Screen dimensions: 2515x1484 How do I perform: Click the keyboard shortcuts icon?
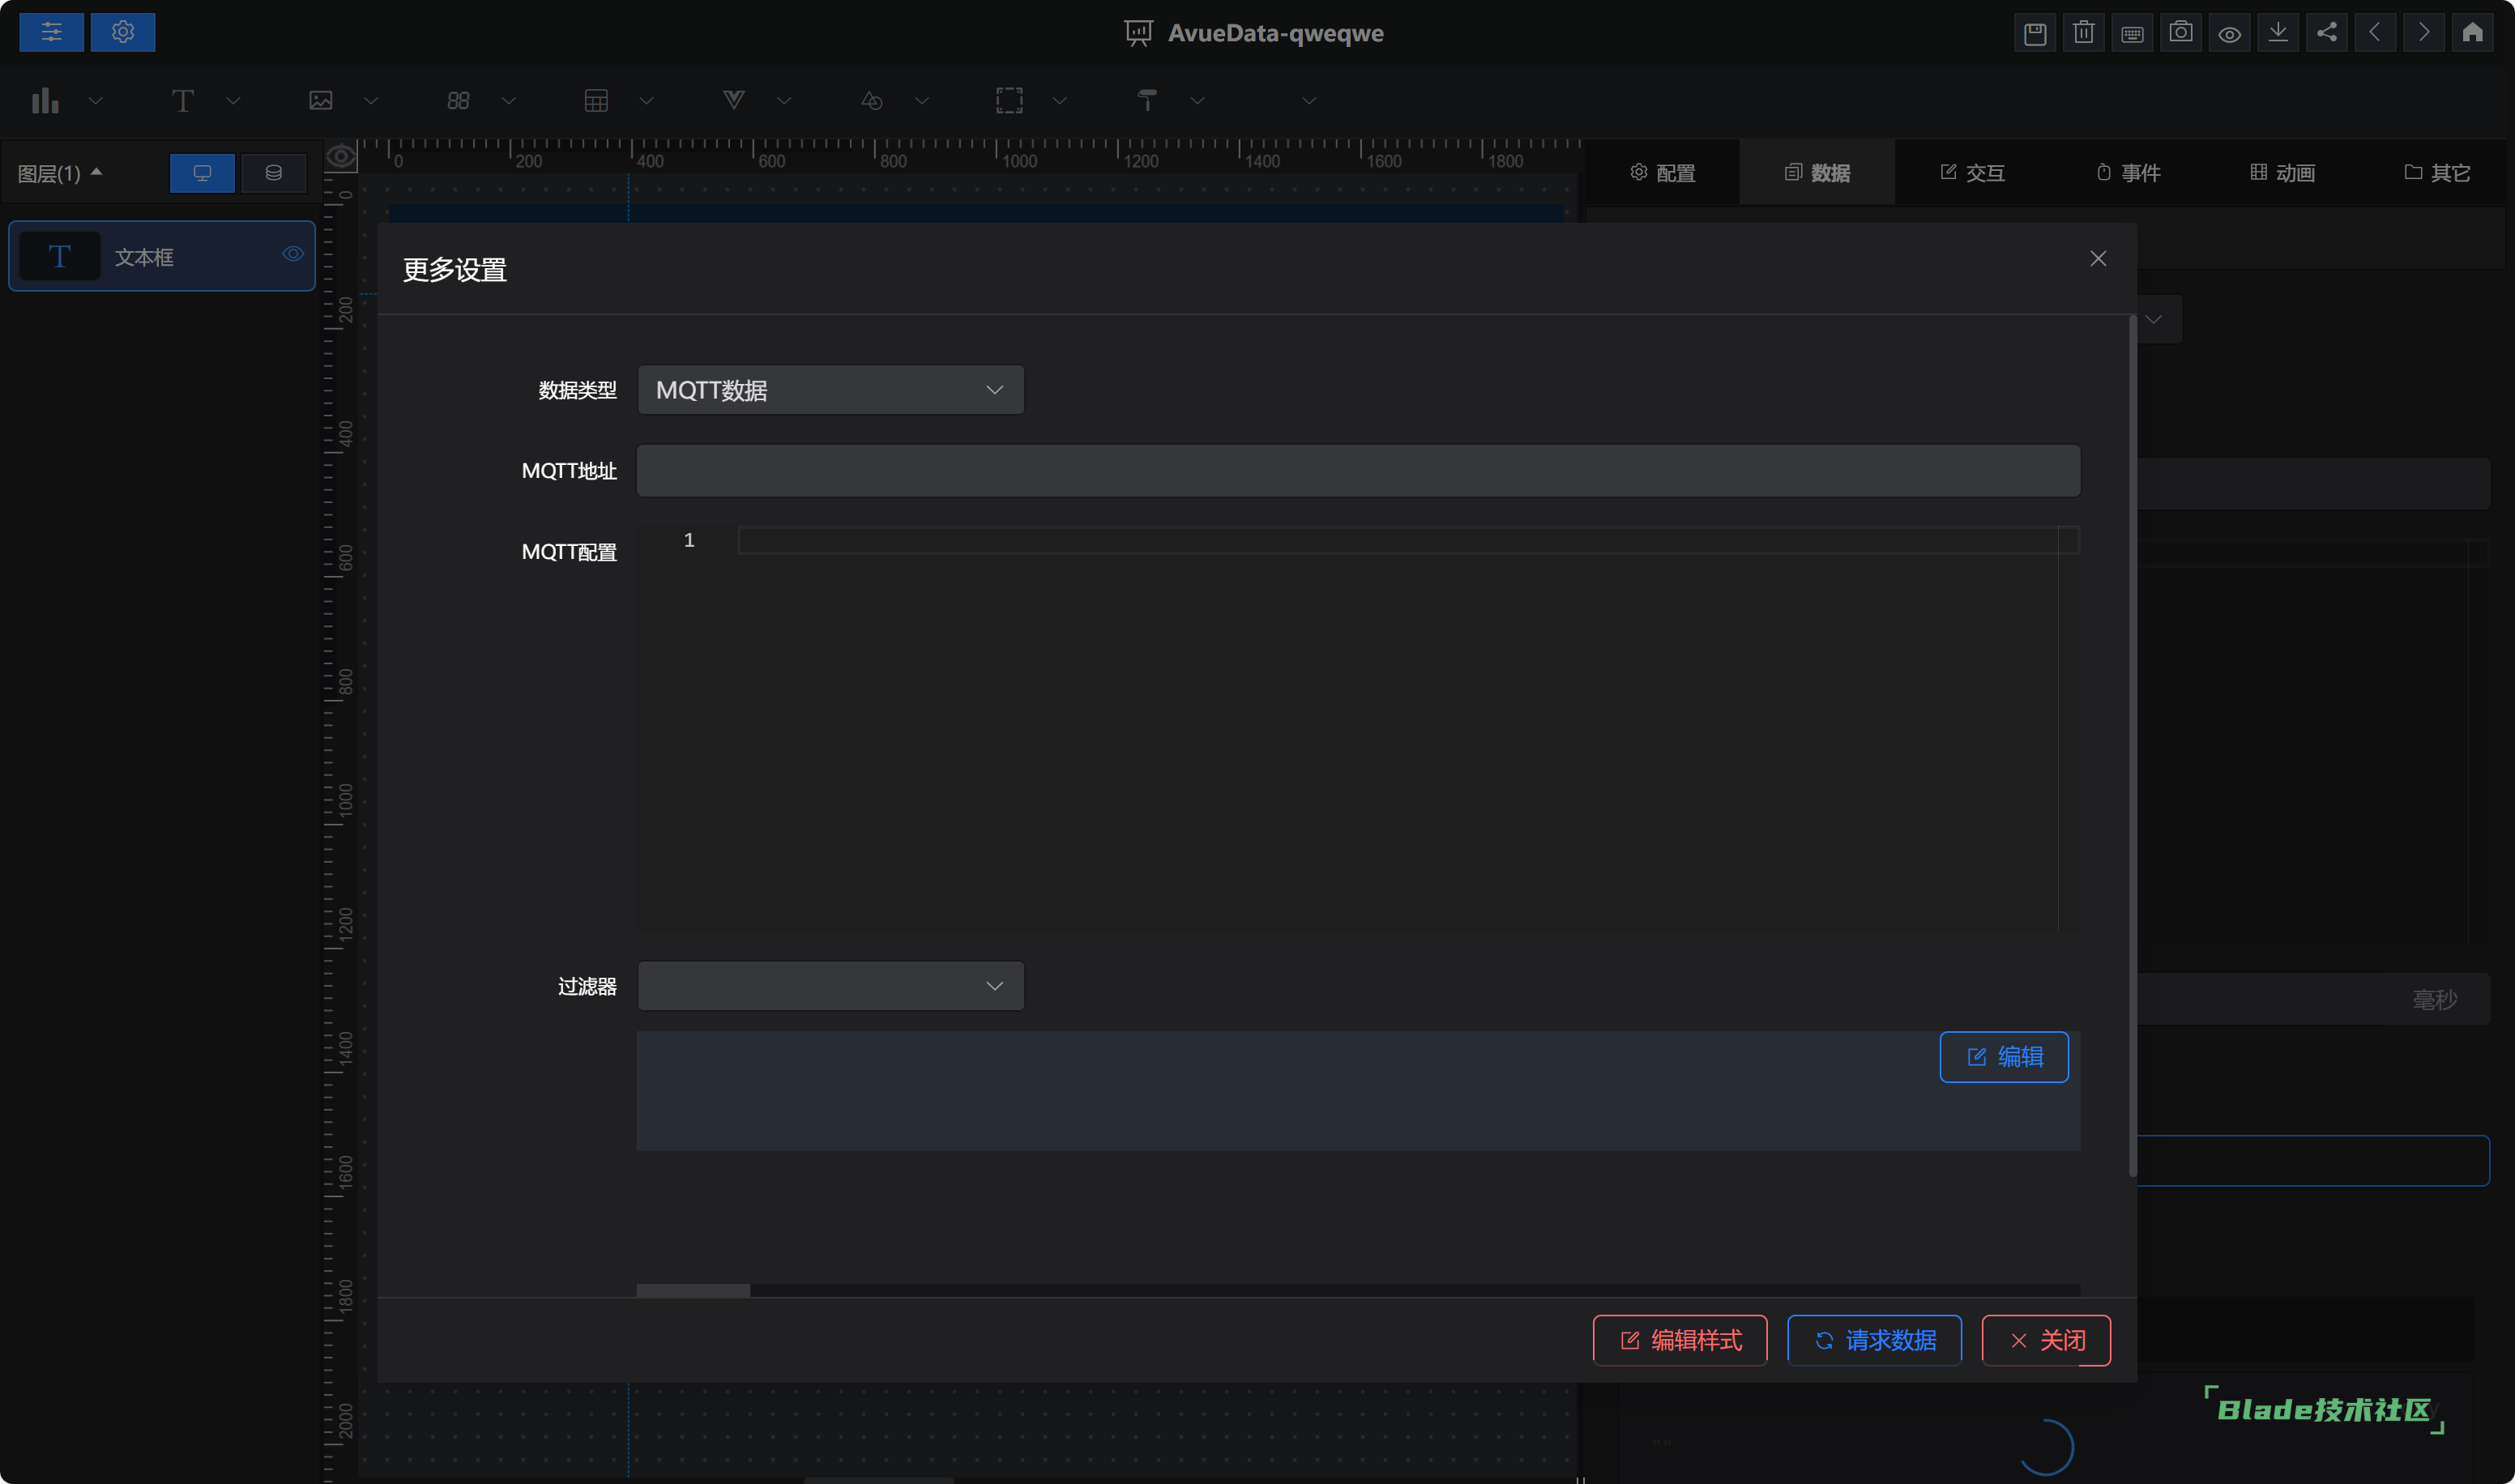(2132, 33)
